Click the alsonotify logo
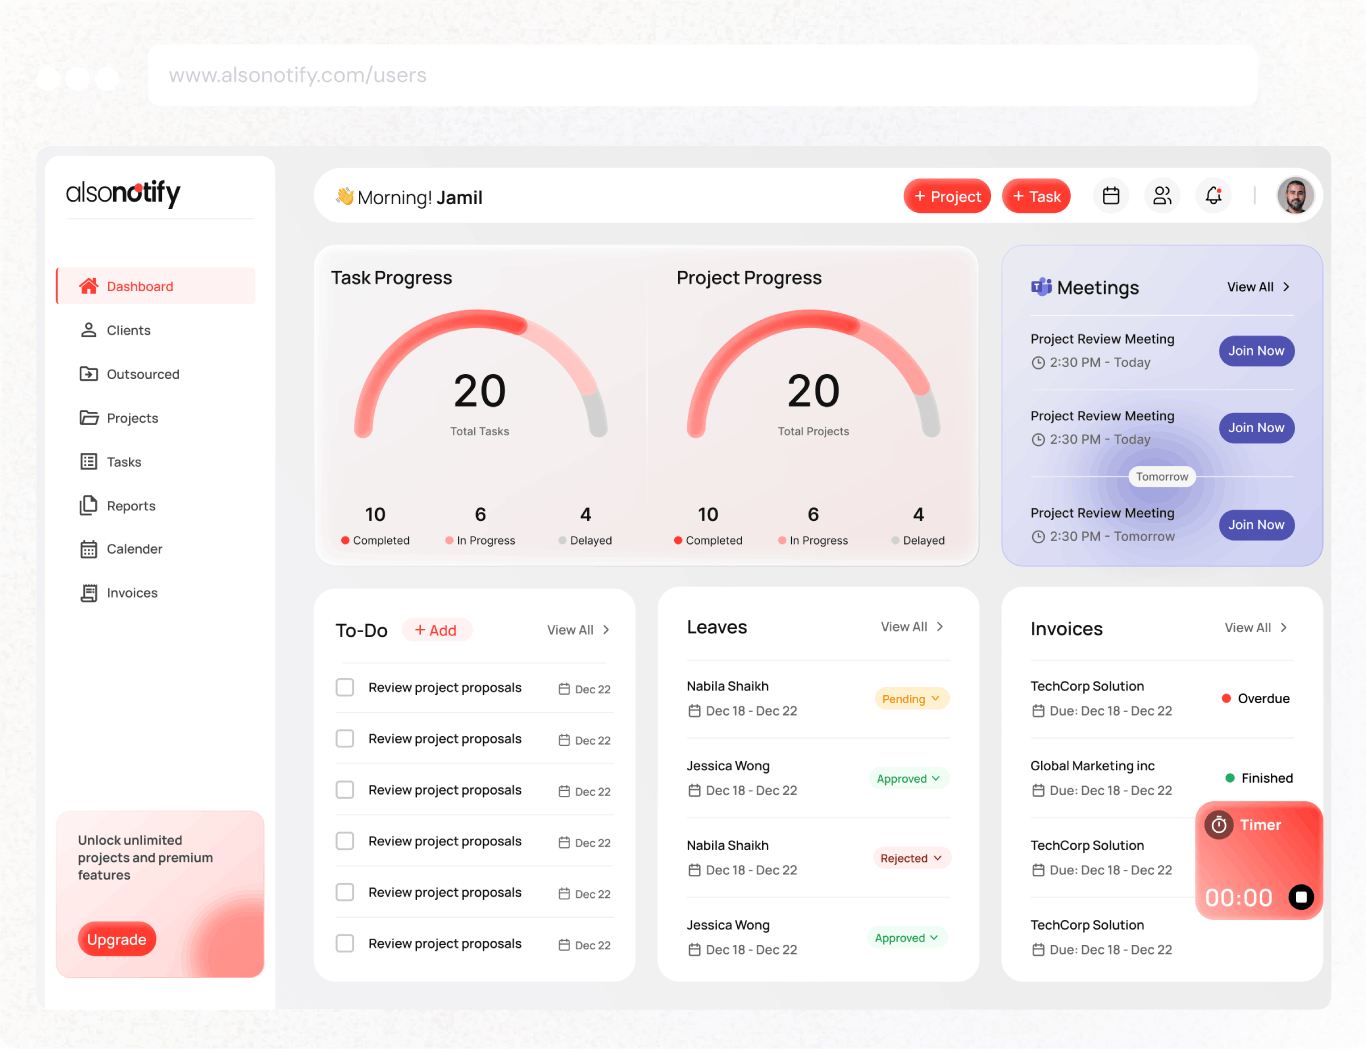The width and height of the screenshot is (1366, 1049). [123, 192]
